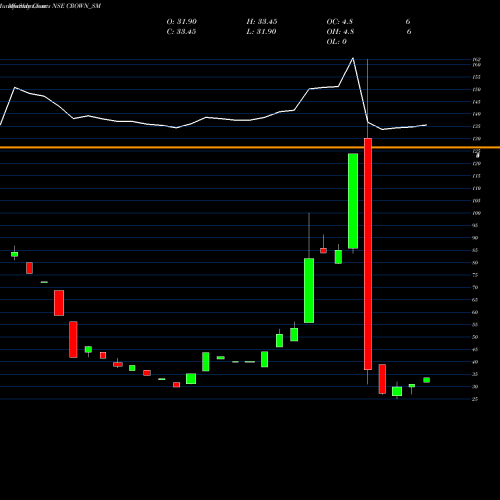Click the 45 price axis label

tap(475, 349)
